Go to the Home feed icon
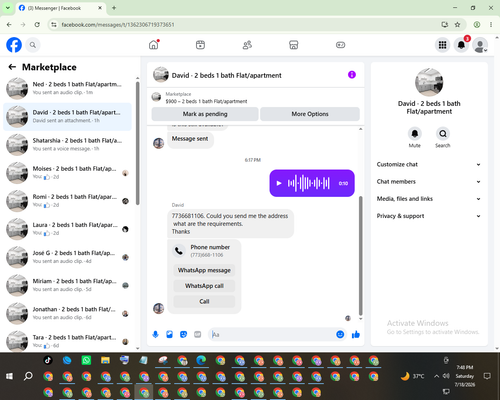 point(154,45)
